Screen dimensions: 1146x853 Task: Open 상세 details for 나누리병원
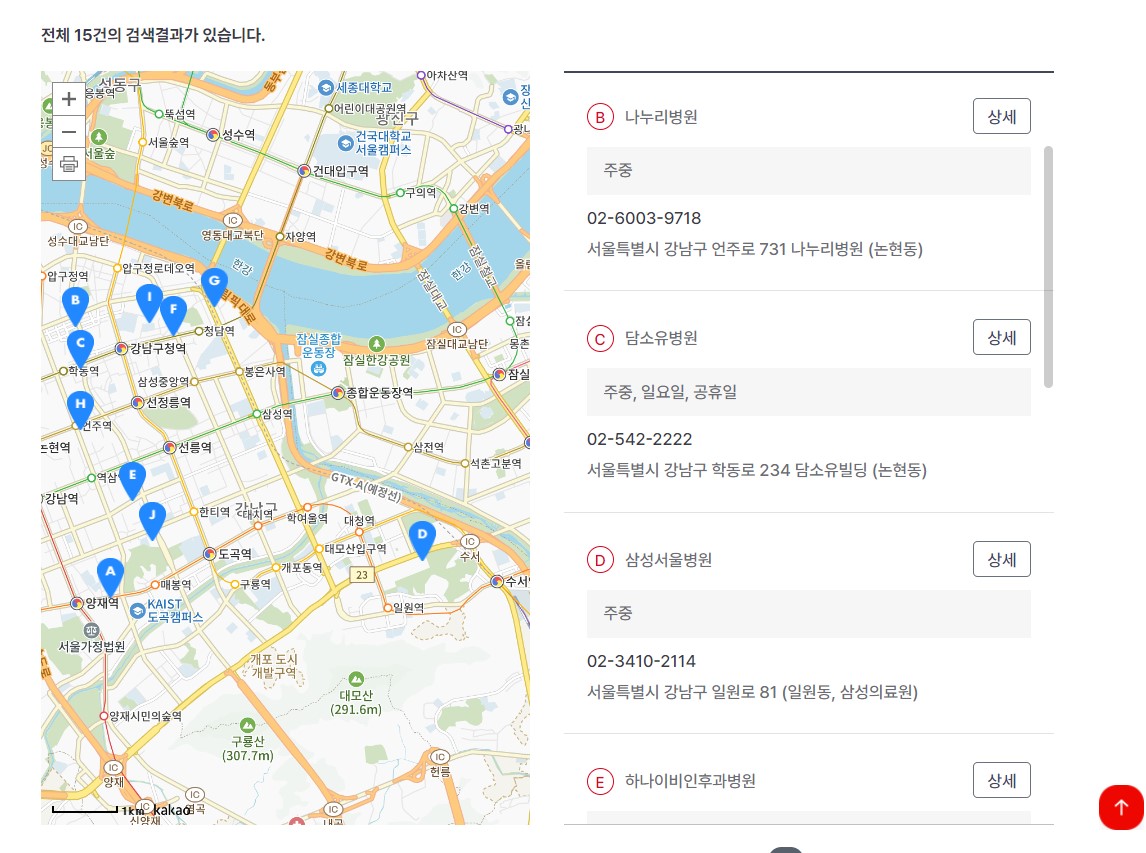click(1001, 116)
